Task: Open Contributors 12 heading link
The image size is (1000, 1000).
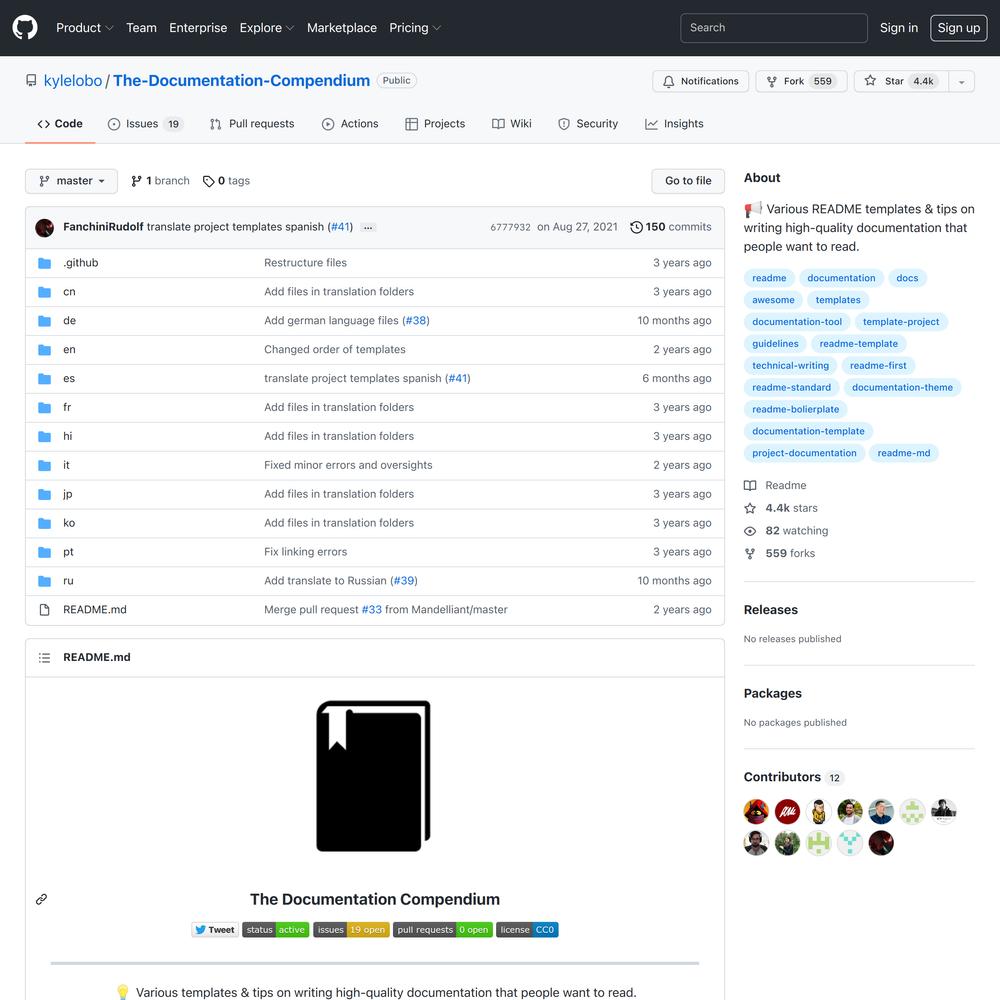Action: 793,777
